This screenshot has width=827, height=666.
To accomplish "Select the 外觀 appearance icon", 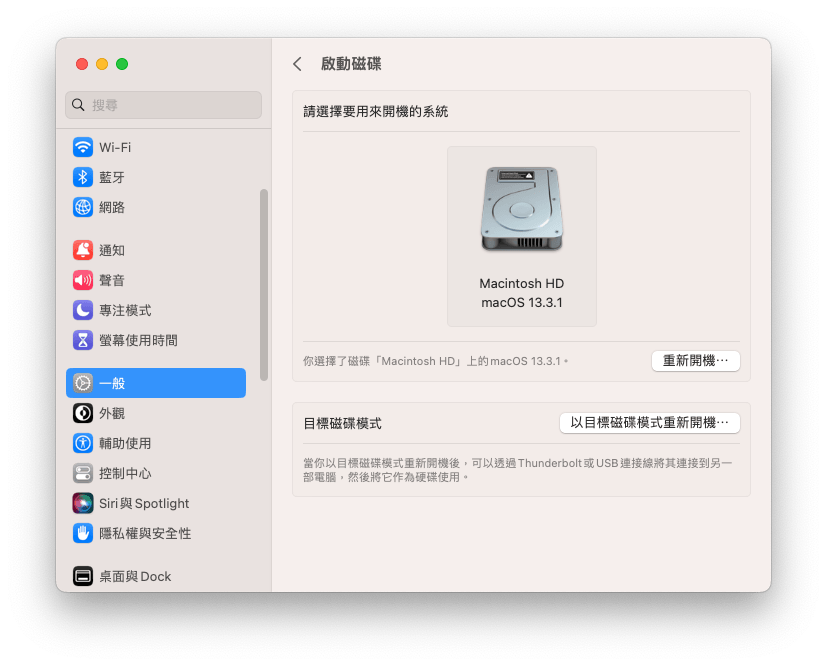I will [x=83, y=413].
